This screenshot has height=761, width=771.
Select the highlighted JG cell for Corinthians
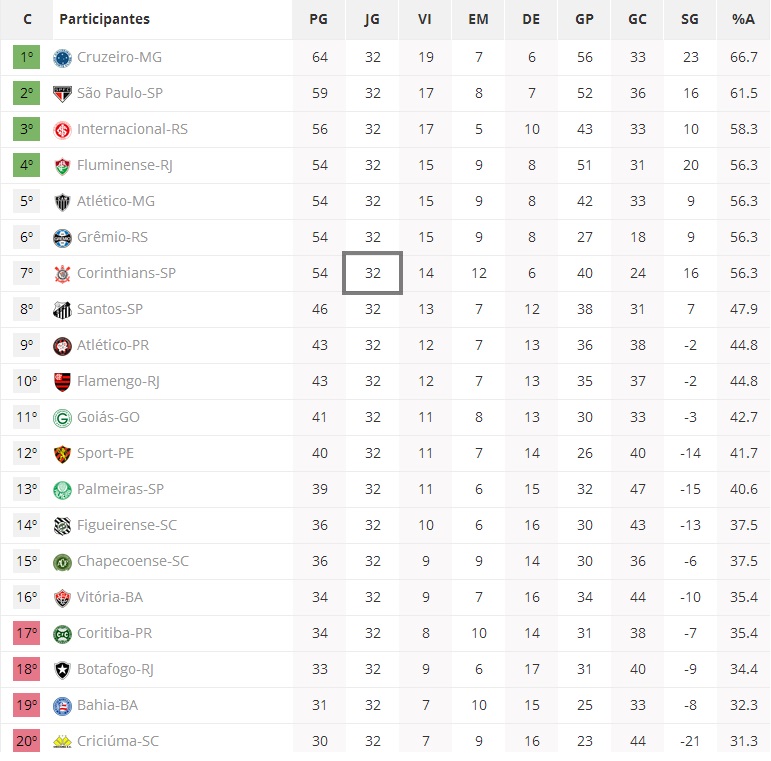click(x=372, y=273)
